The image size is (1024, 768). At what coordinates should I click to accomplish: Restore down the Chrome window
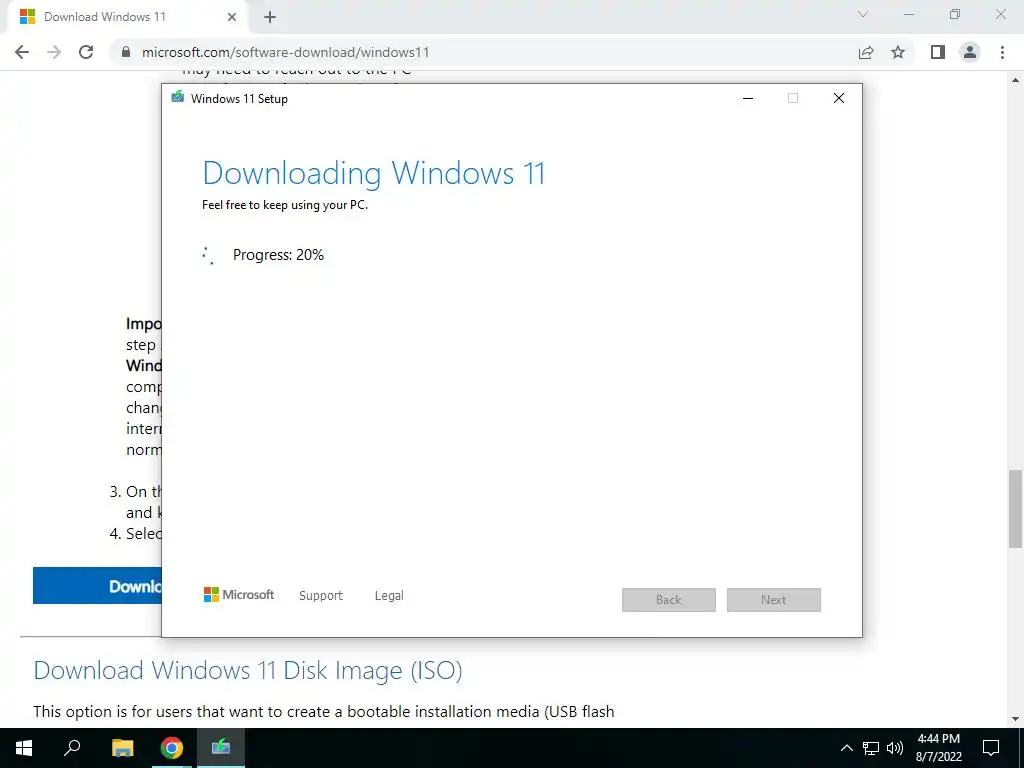pyautogui.click(x=955, y=14)
